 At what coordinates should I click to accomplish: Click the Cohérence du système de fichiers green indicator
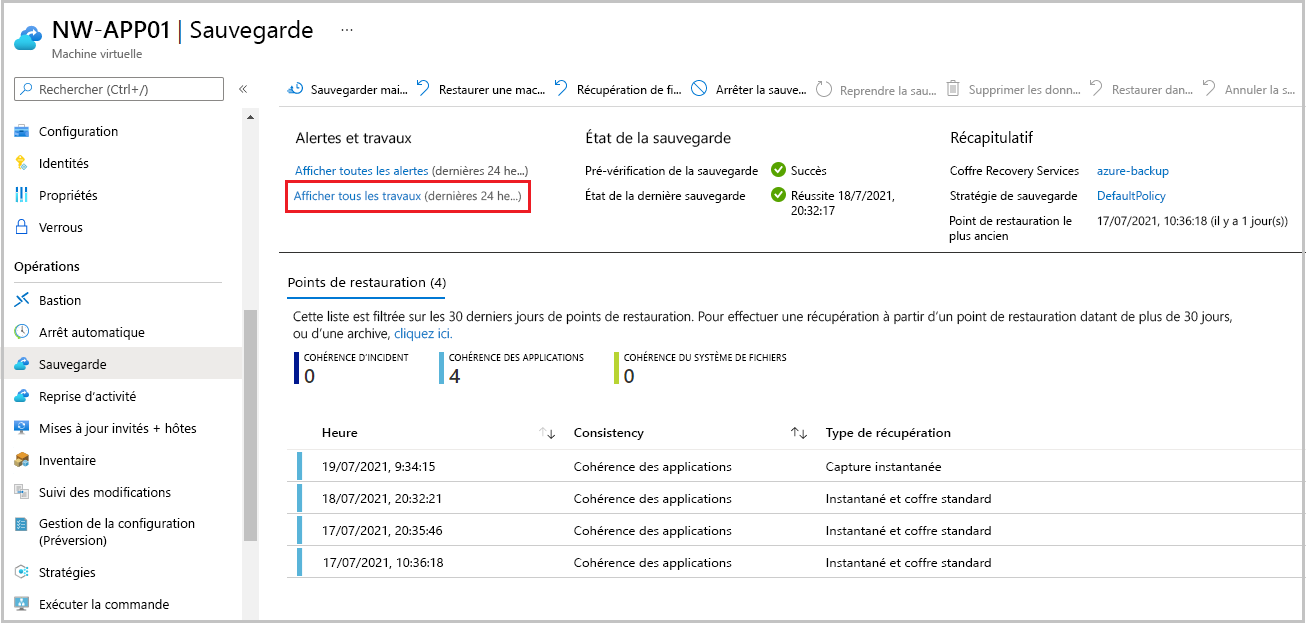tap(616, 368)
